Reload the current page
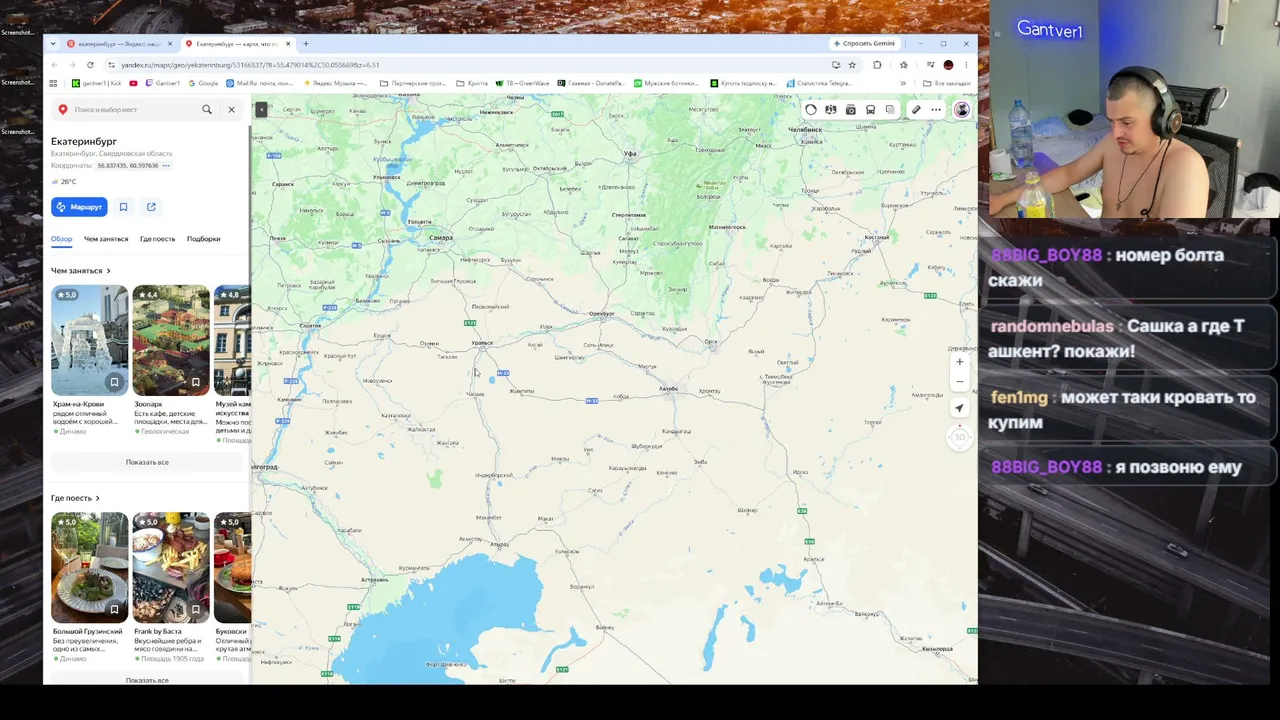The width and height of the screenshot is (1280, 720). (90, 65)
